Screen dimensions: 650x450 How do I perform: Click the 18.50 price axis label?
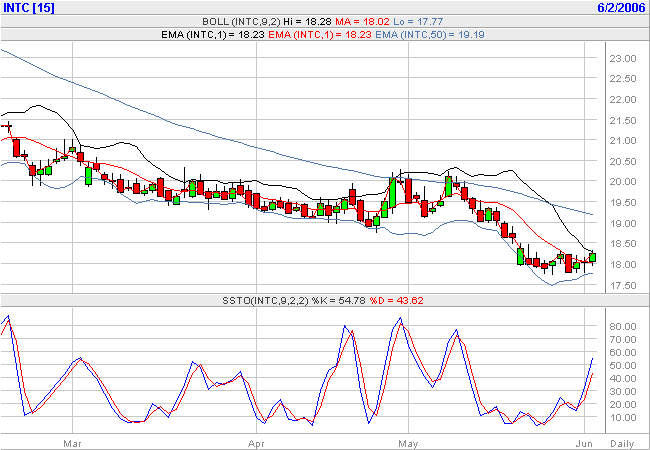623,244
